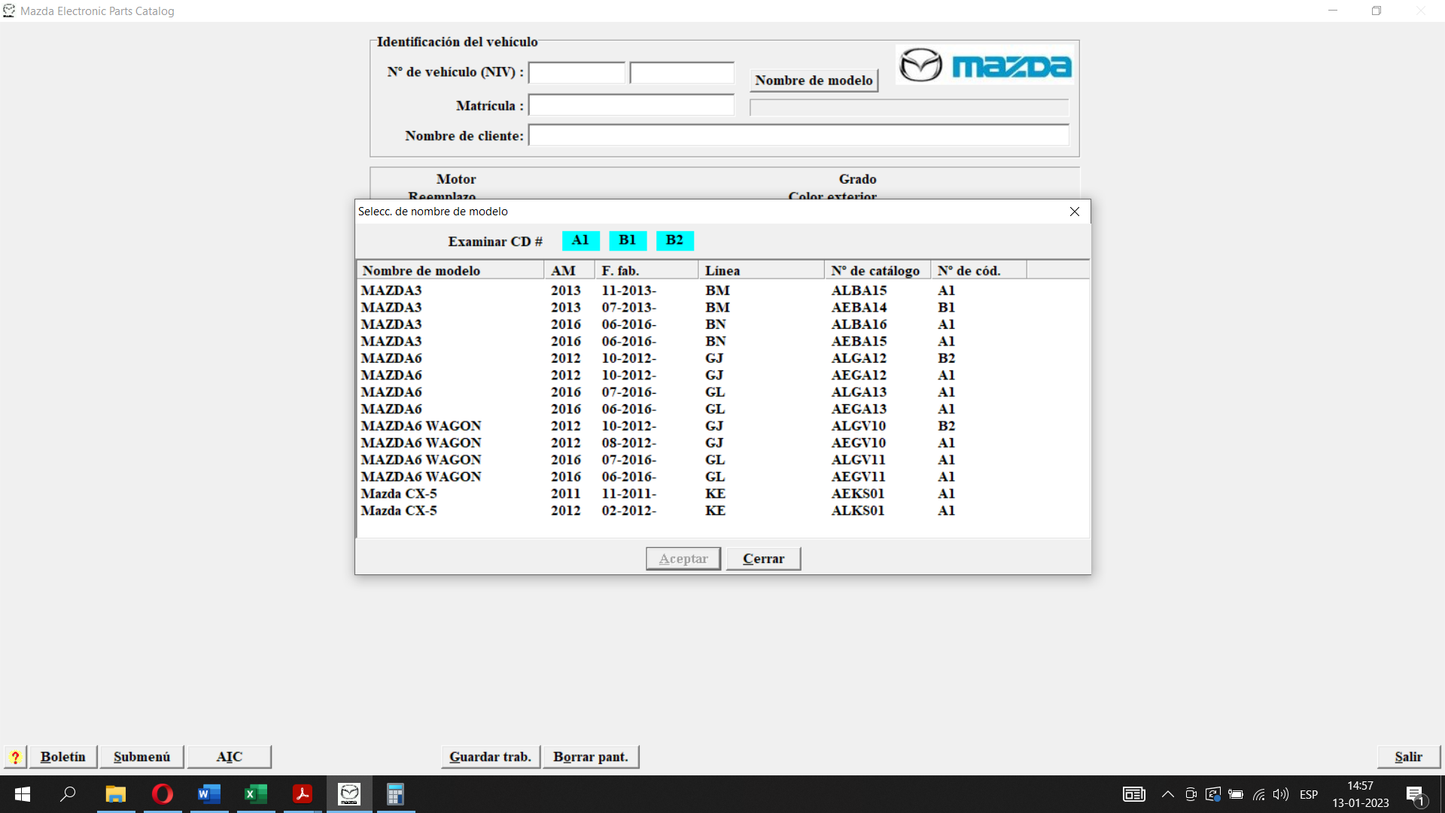Sort by Nombre de modelo column header
The image size is (1445, 813).
tap(450, 271)
